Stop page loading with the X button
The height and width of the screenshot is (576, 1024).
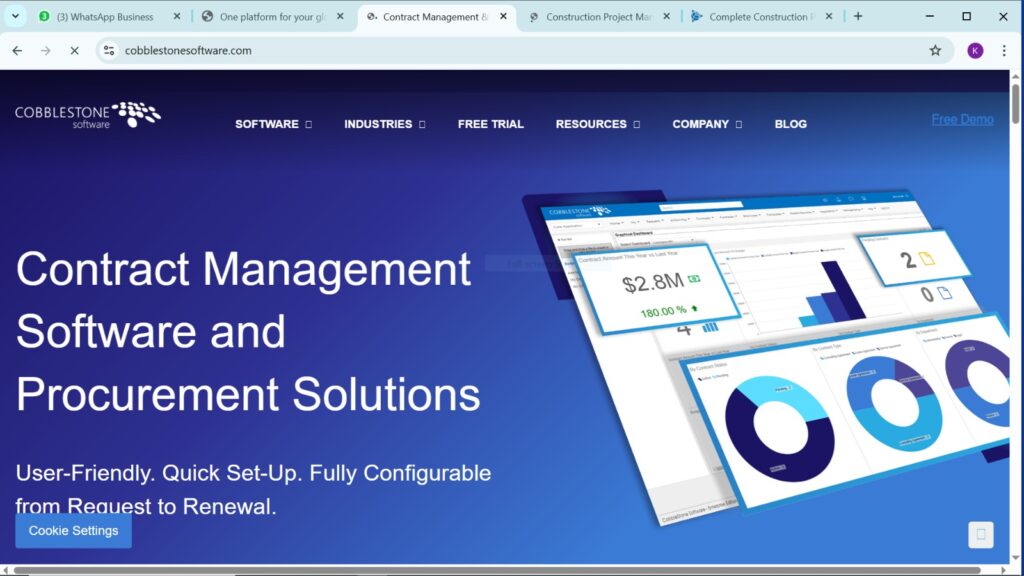click(74, 50)
